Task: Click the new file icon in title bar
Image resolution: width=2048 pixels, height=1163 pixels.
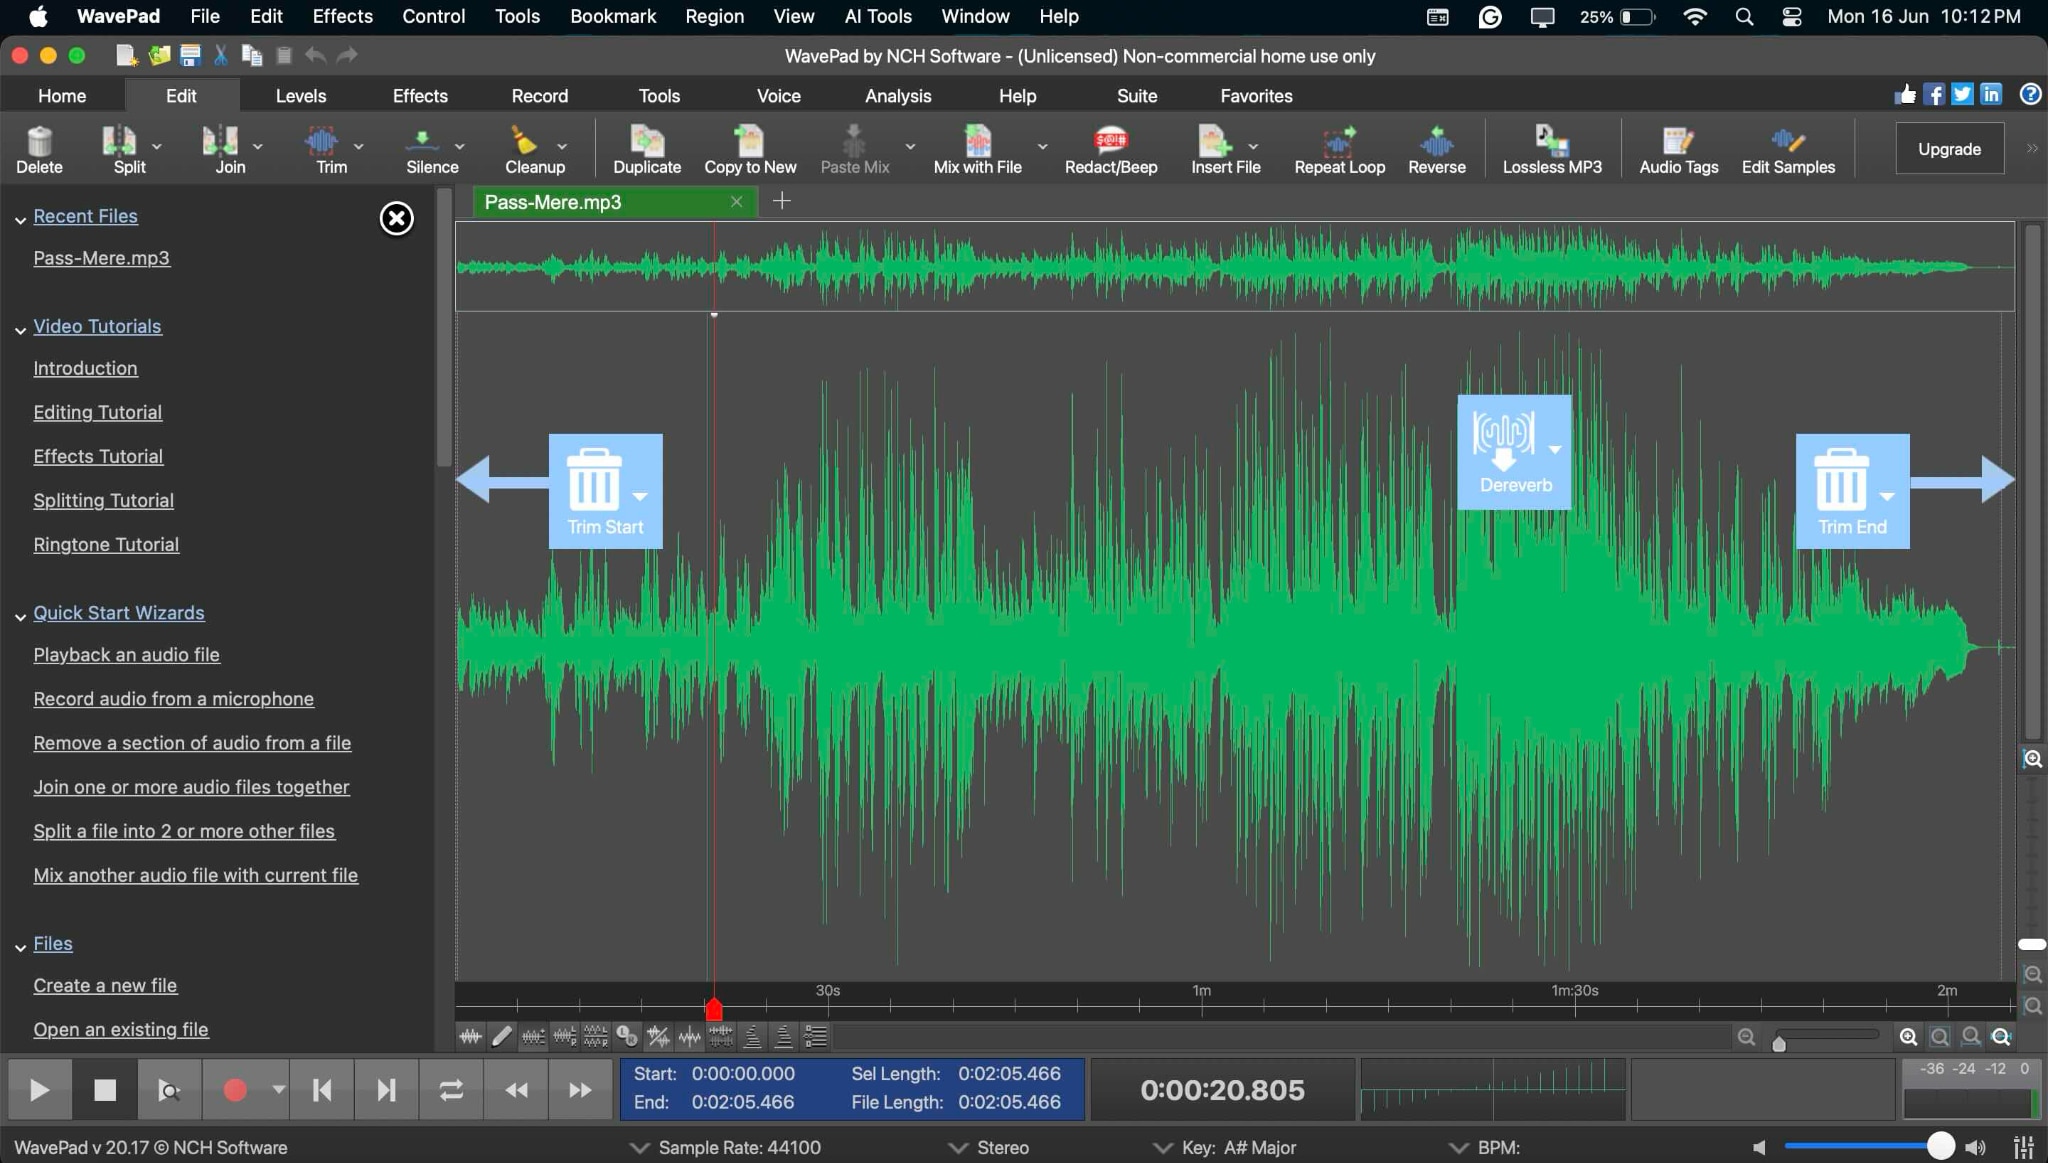Action: [126, 56]
